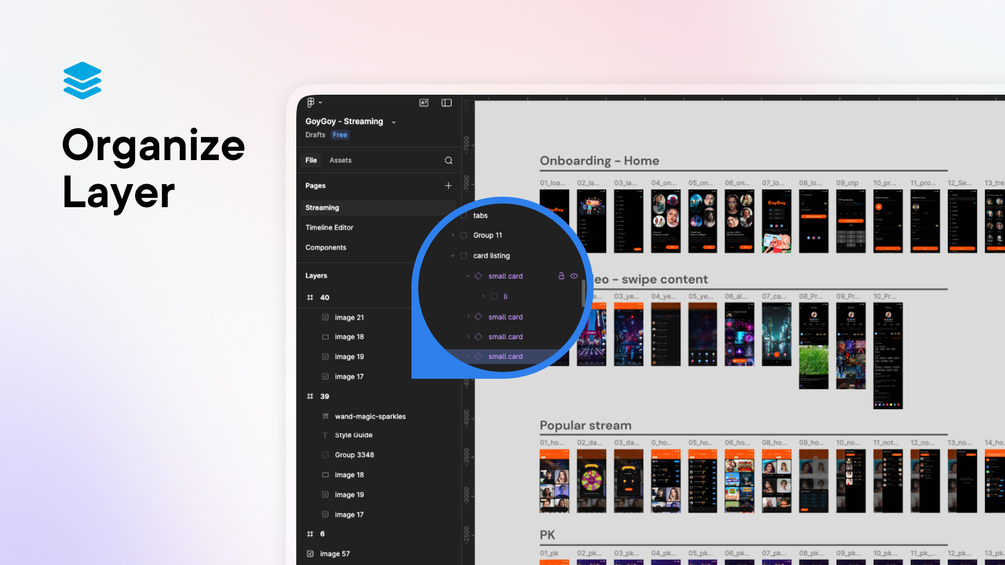1005x565 pixels.
Task: Click the group icon of Group 3348
Action: (x=325, y=455)
